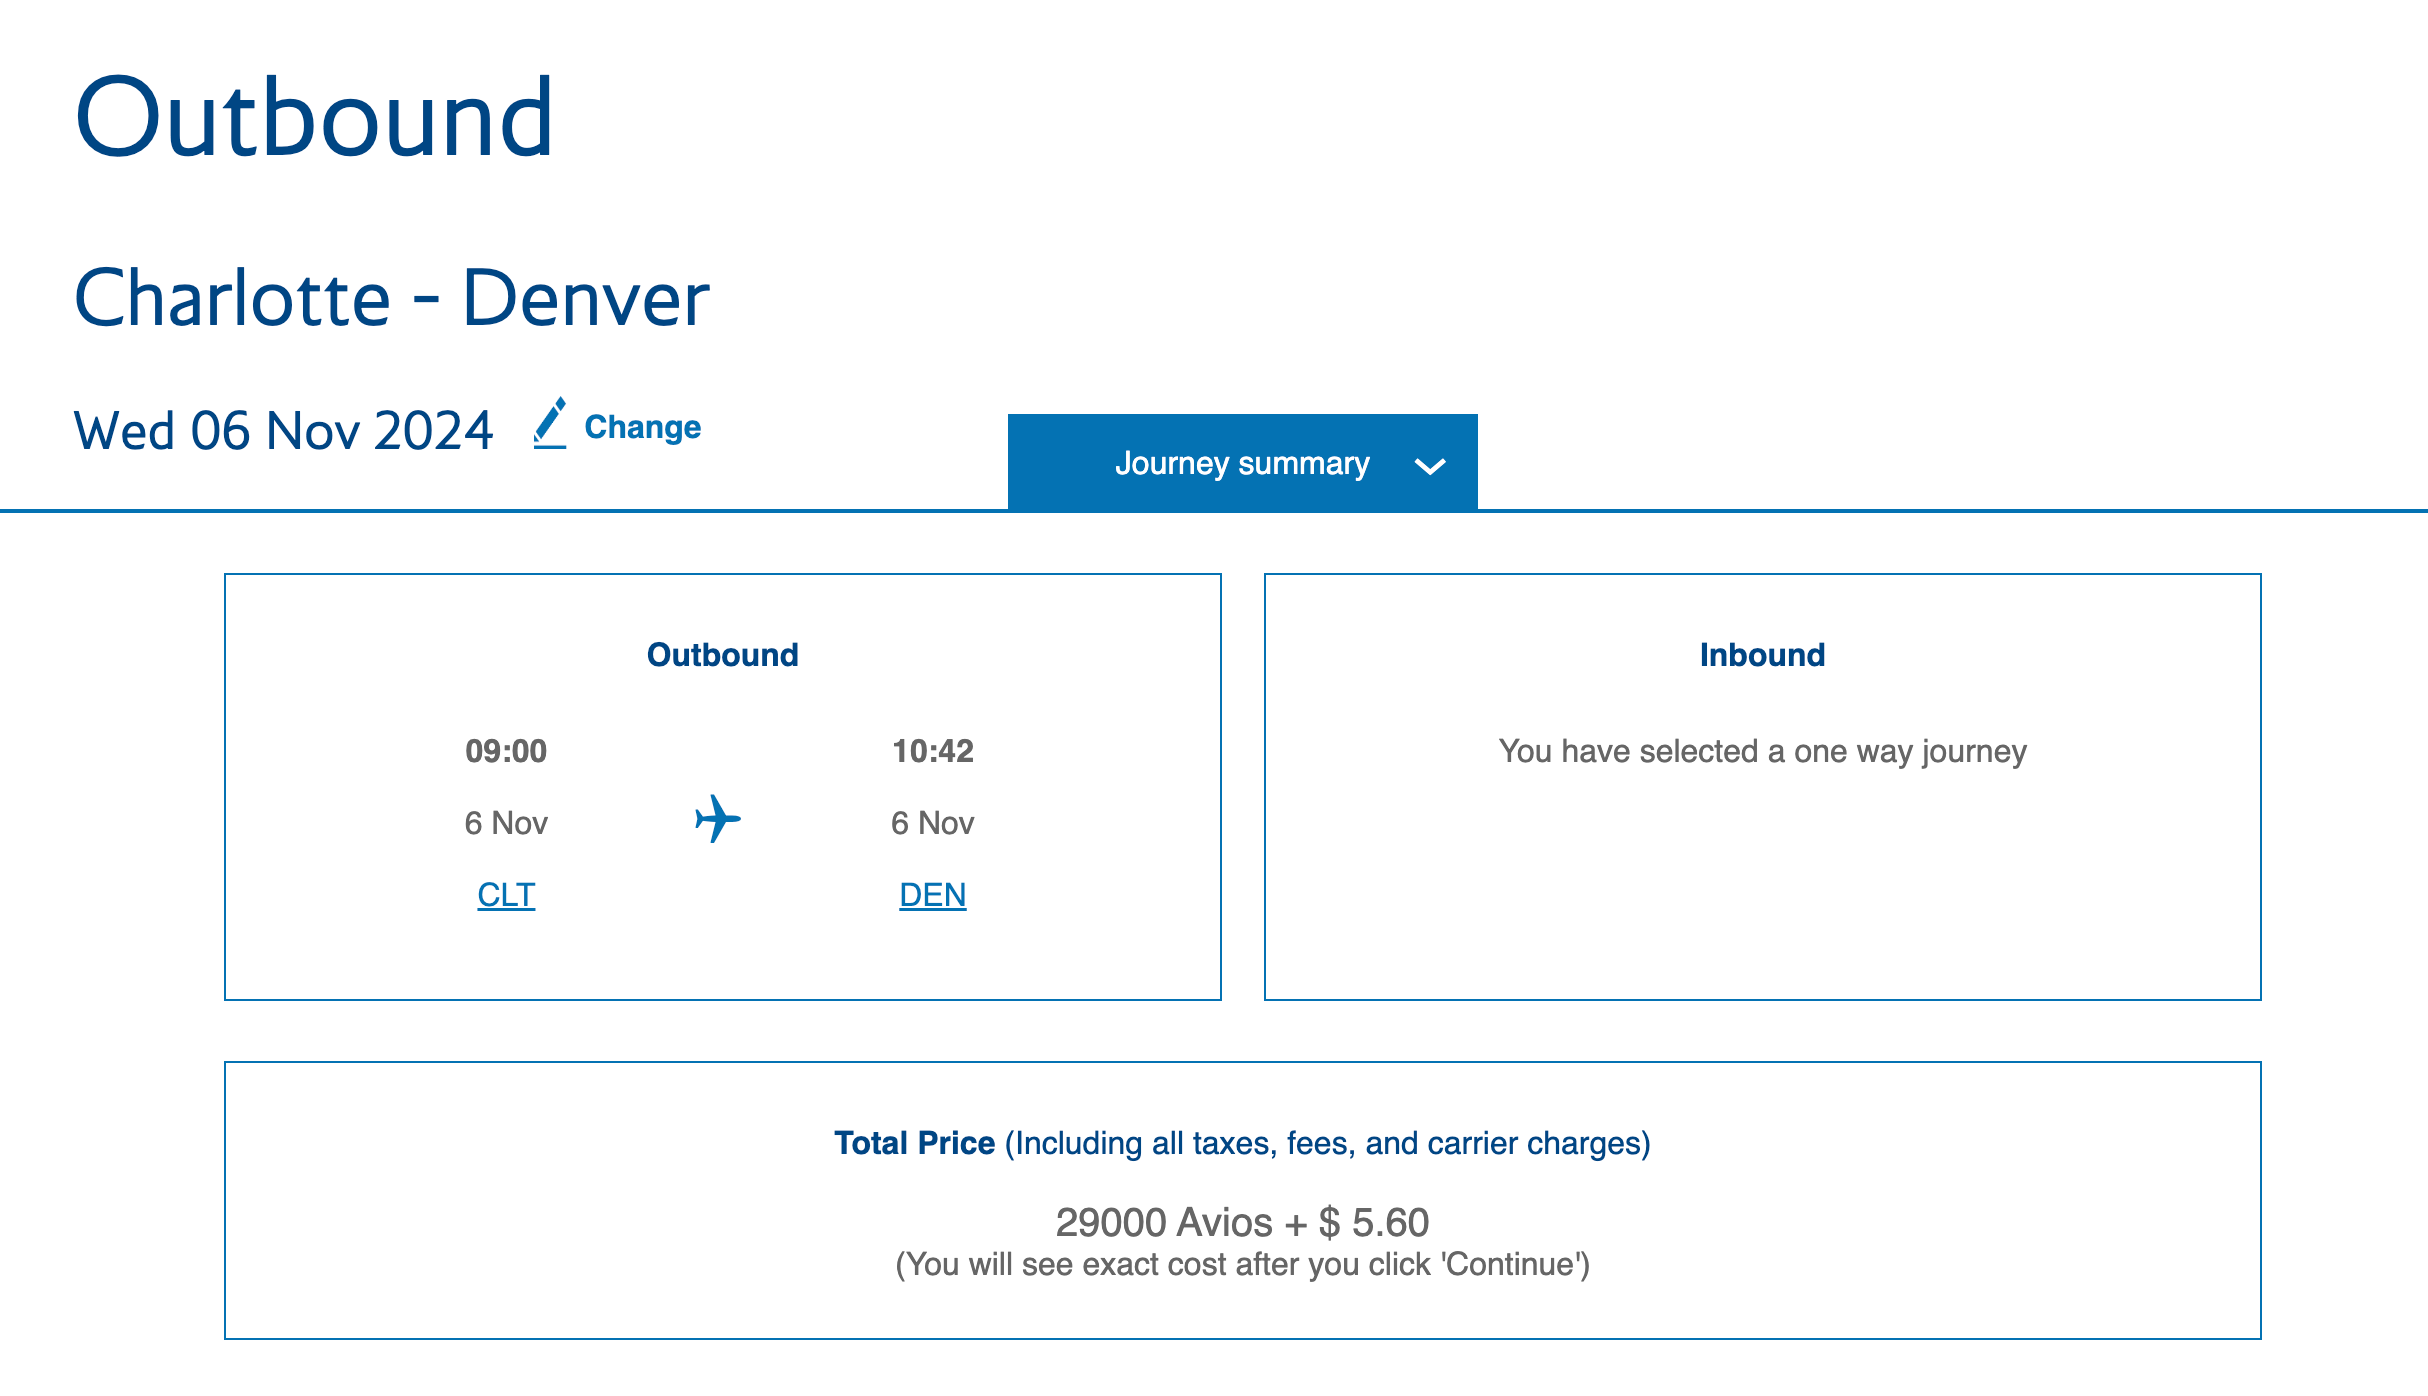The height and width of the screenshot is (1396, 2428).
Task: Click the exact cost after Continue note
Action: point(1242,1265)
